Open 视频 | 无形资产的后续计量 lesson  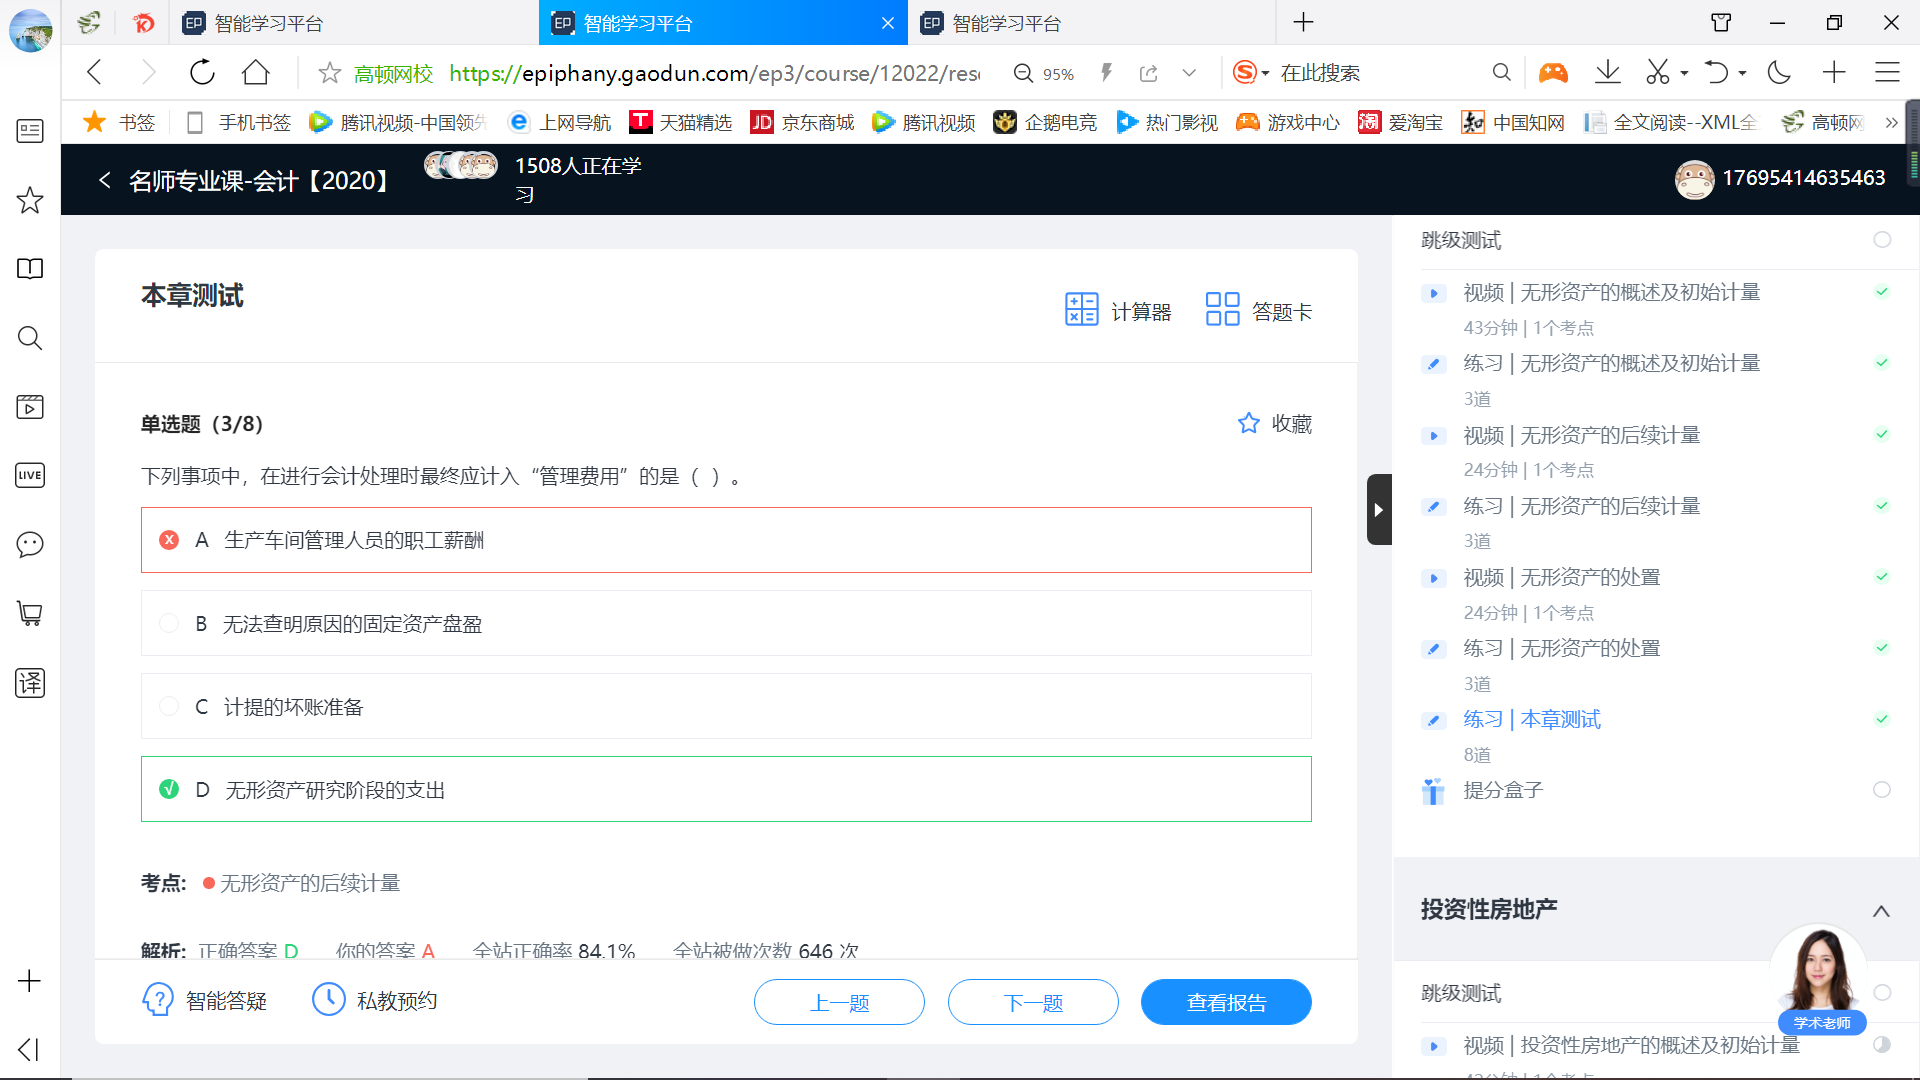(1581, 435)
